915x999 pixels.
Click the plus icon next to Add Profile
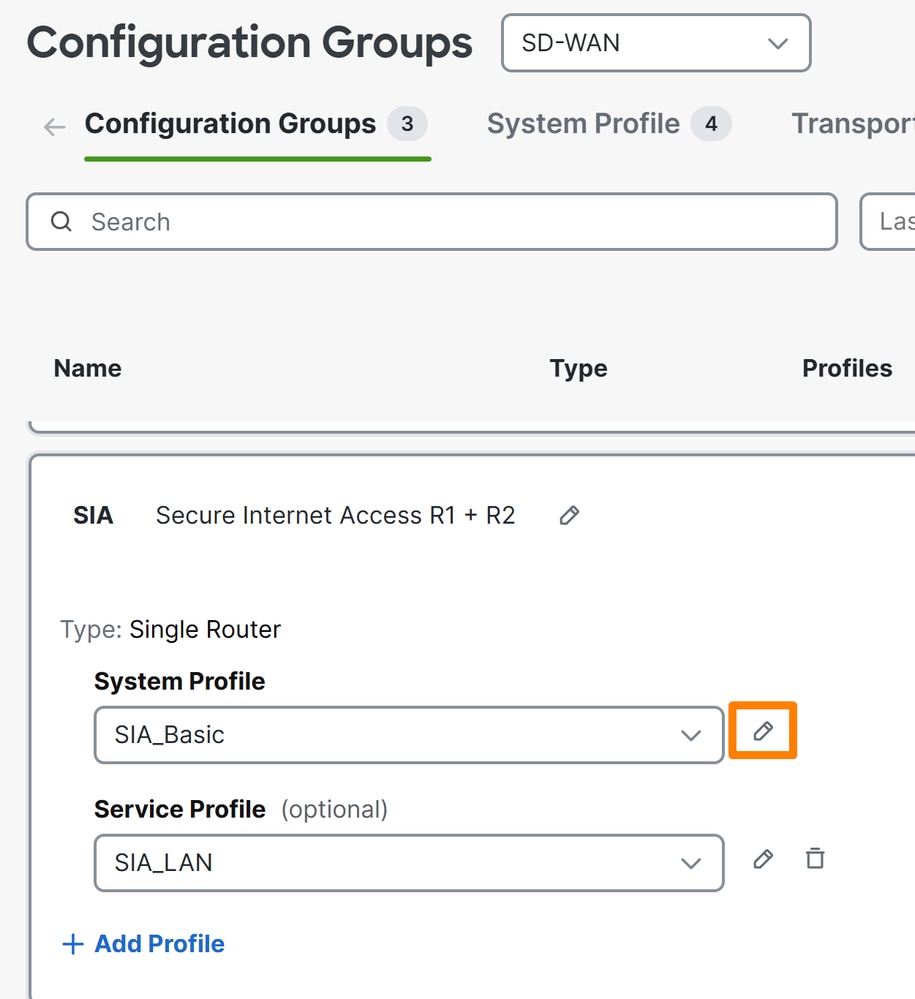[x=72, y=943]
